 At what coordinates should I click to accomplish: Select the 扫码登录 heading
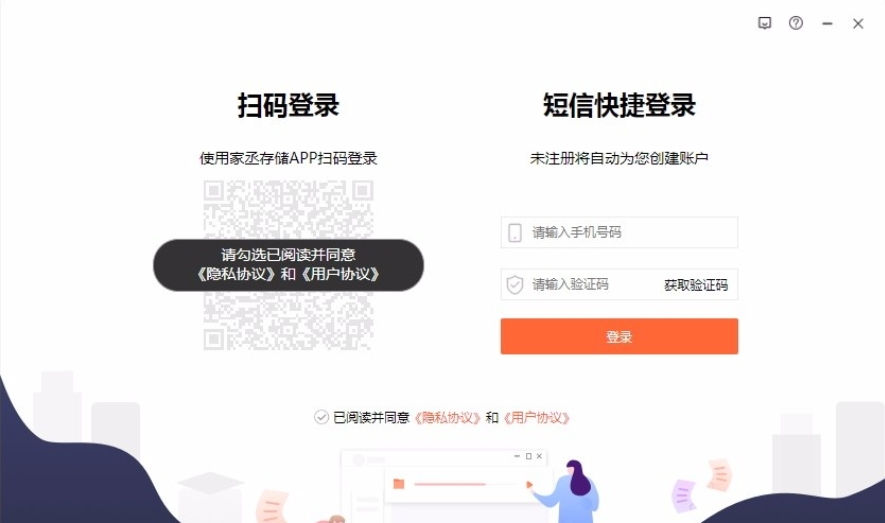click(288, 106)
